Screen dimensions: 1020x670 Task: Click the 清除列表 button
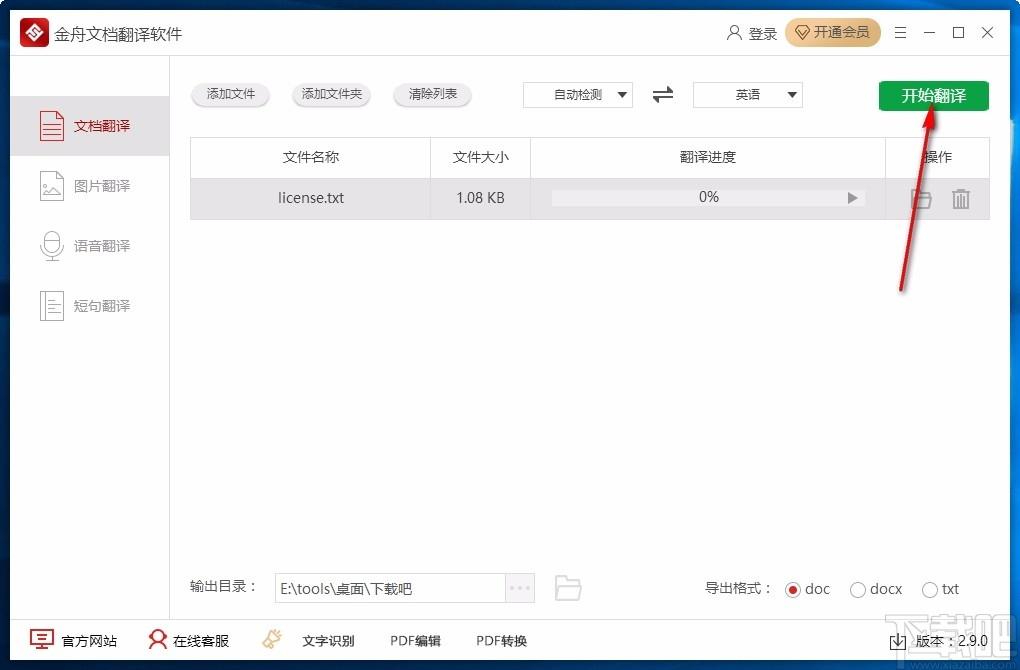click(433, 94)
